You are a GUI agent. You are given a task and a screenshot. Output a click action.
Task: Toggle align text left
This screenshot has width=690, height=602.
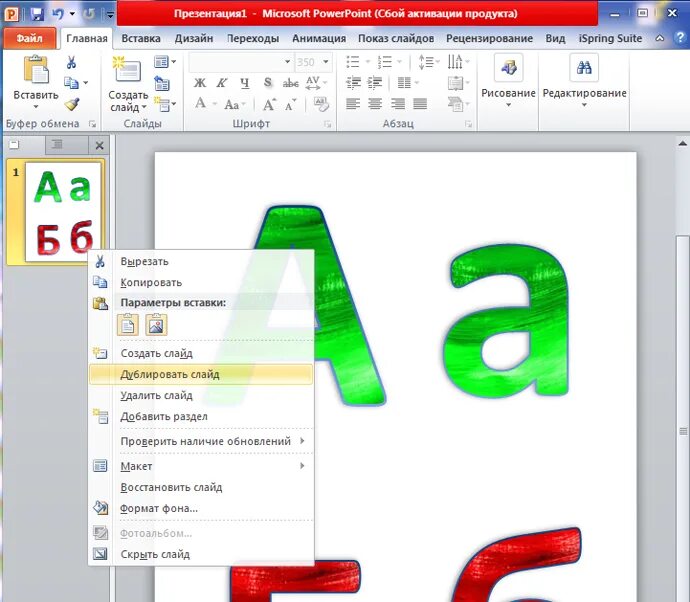click(353, 104)
